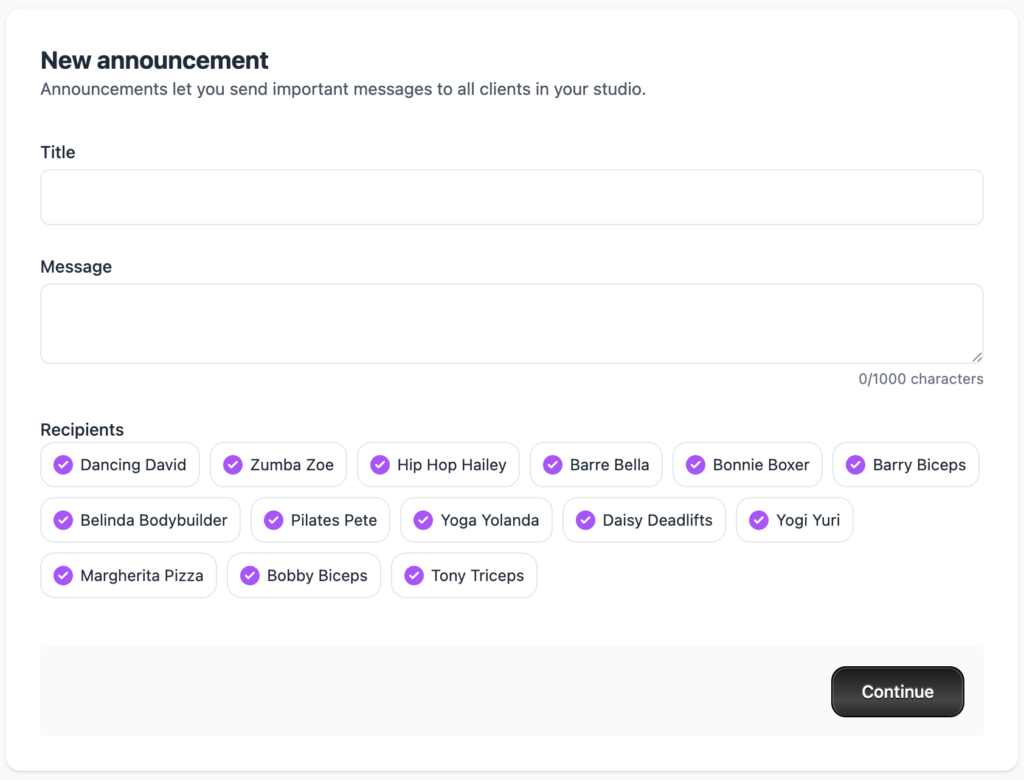Click into the Message text area
The height and width of the screenshot is (780, 1024).
[x=511, y=323]
